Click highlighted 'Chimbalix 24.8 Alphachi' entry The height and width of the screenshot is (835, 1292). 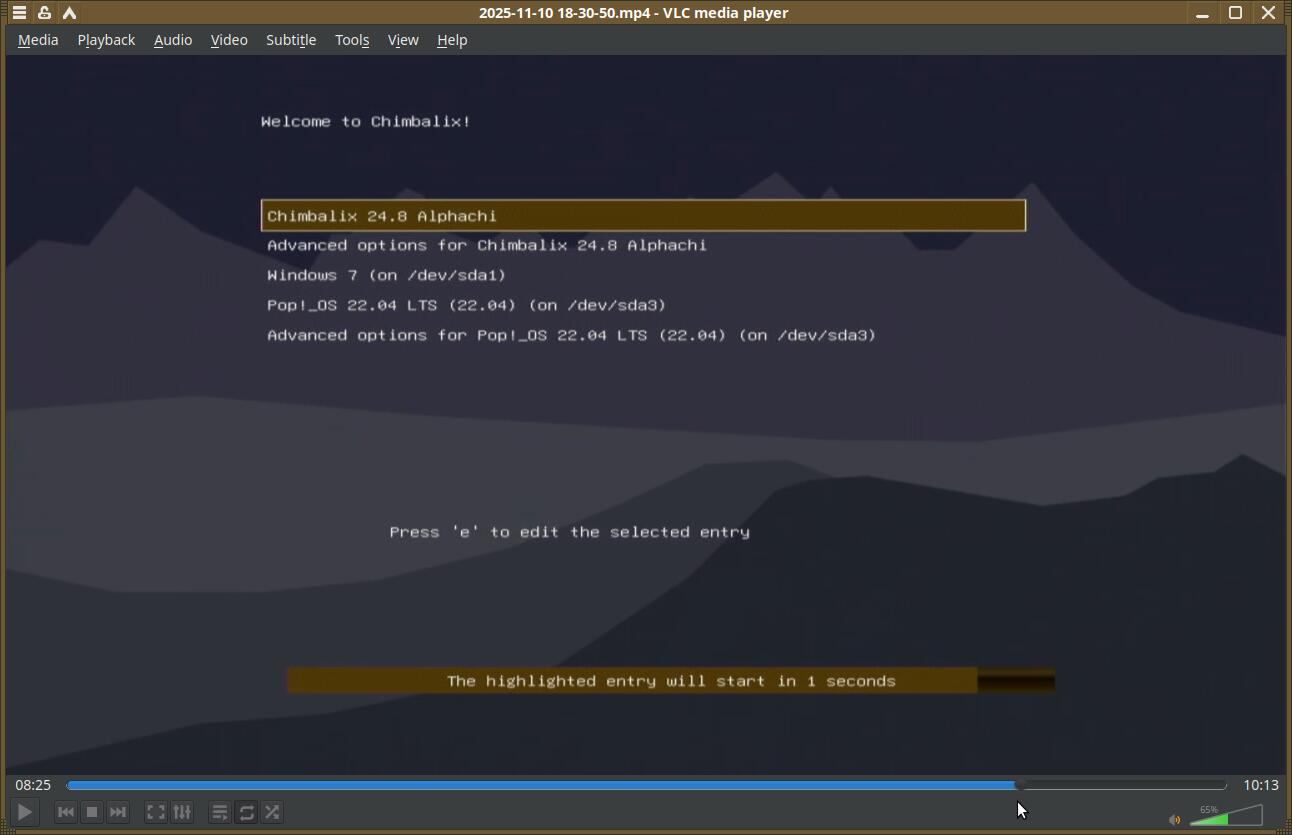click(x=643, y=216)
